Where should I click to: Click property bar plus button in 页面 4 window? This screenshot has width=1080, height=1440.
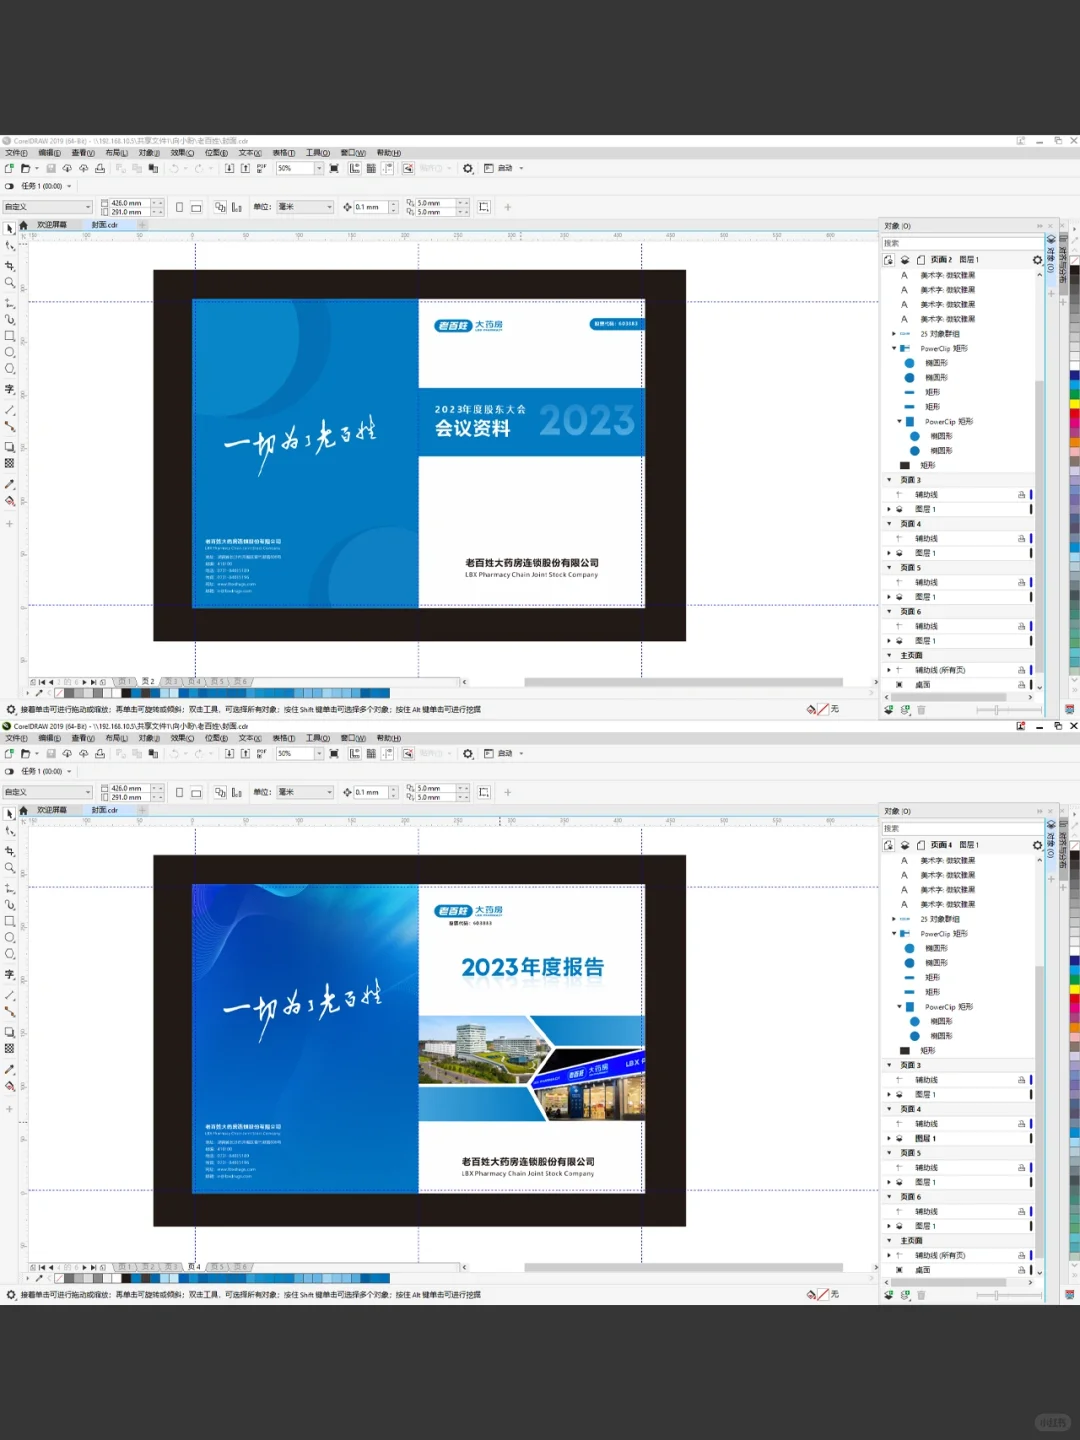507,792
